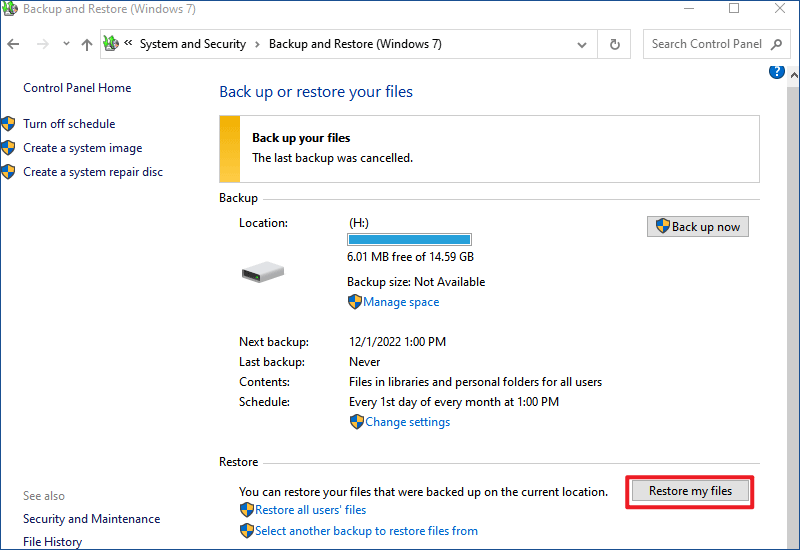
Task: Open File History link
Action: (53, 542)
